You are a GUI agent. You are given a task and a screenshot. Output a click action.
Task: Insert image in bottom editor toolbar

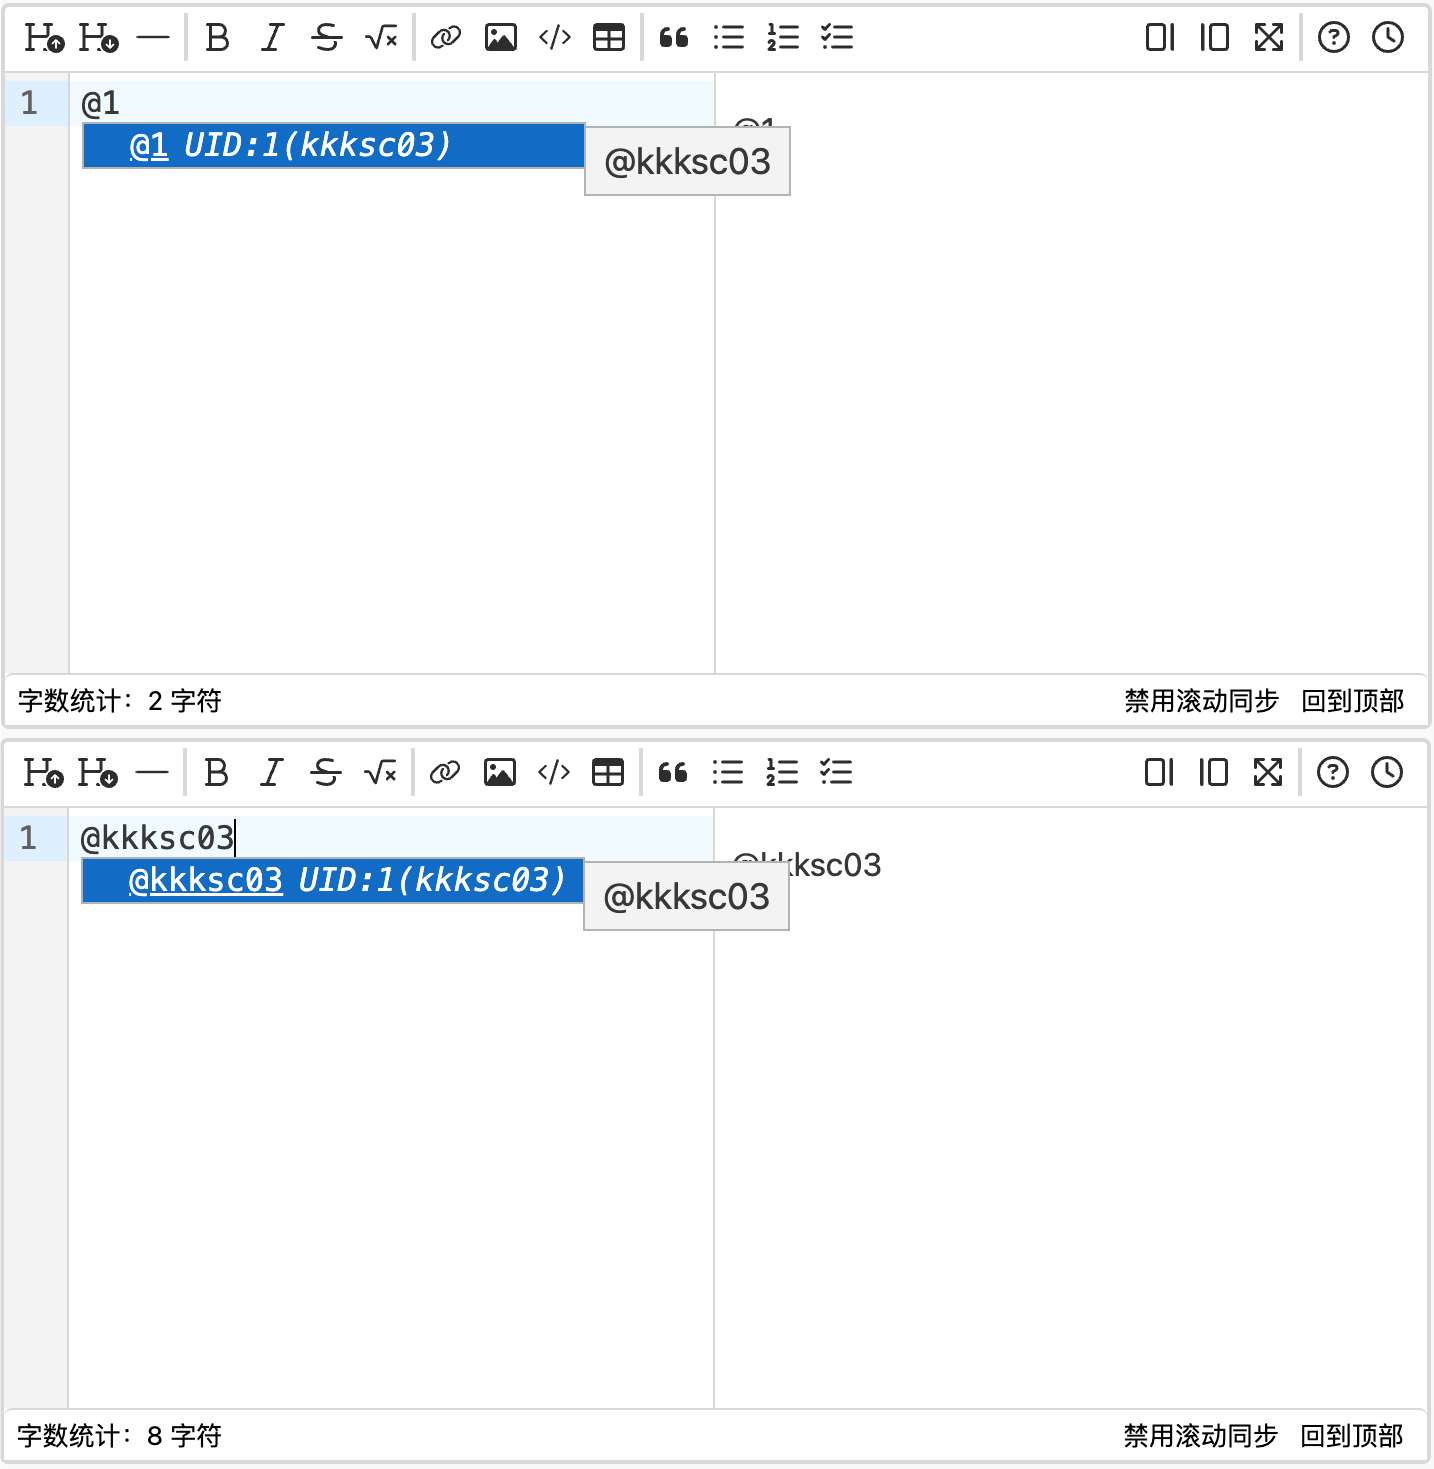[500, 773]
